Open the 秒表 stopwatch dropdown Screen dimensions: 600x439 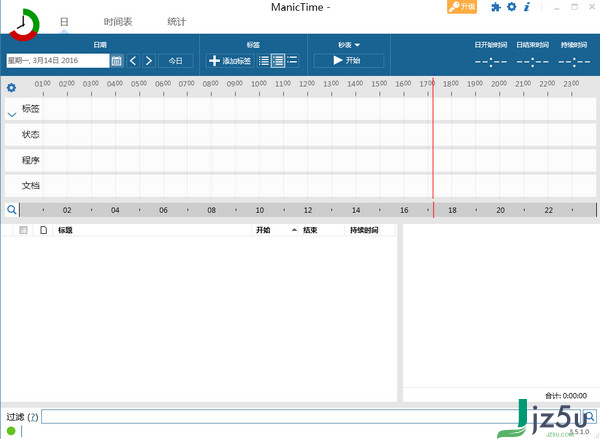click(349, 45)
